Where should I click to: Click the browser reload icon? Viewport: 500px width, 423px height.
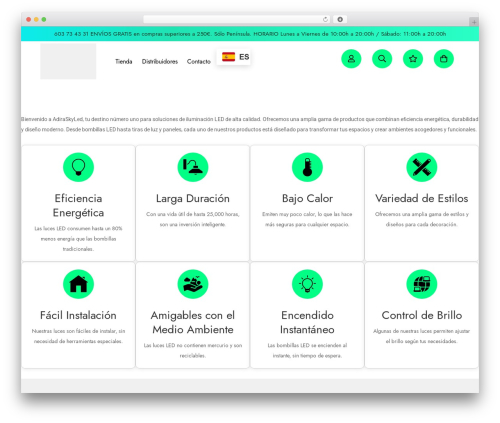pyautogui.click(x=325, y=19)
